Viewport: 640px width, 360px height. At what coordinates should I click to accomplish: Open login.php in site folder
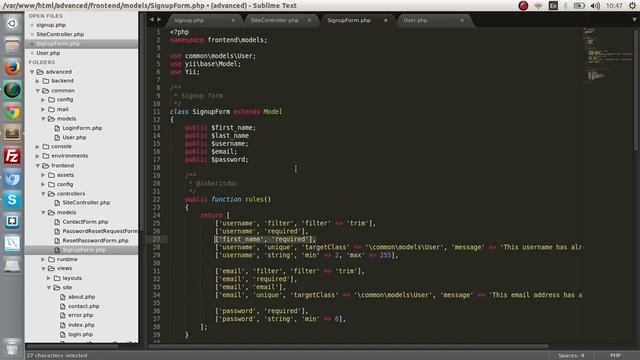click(80, 334)
